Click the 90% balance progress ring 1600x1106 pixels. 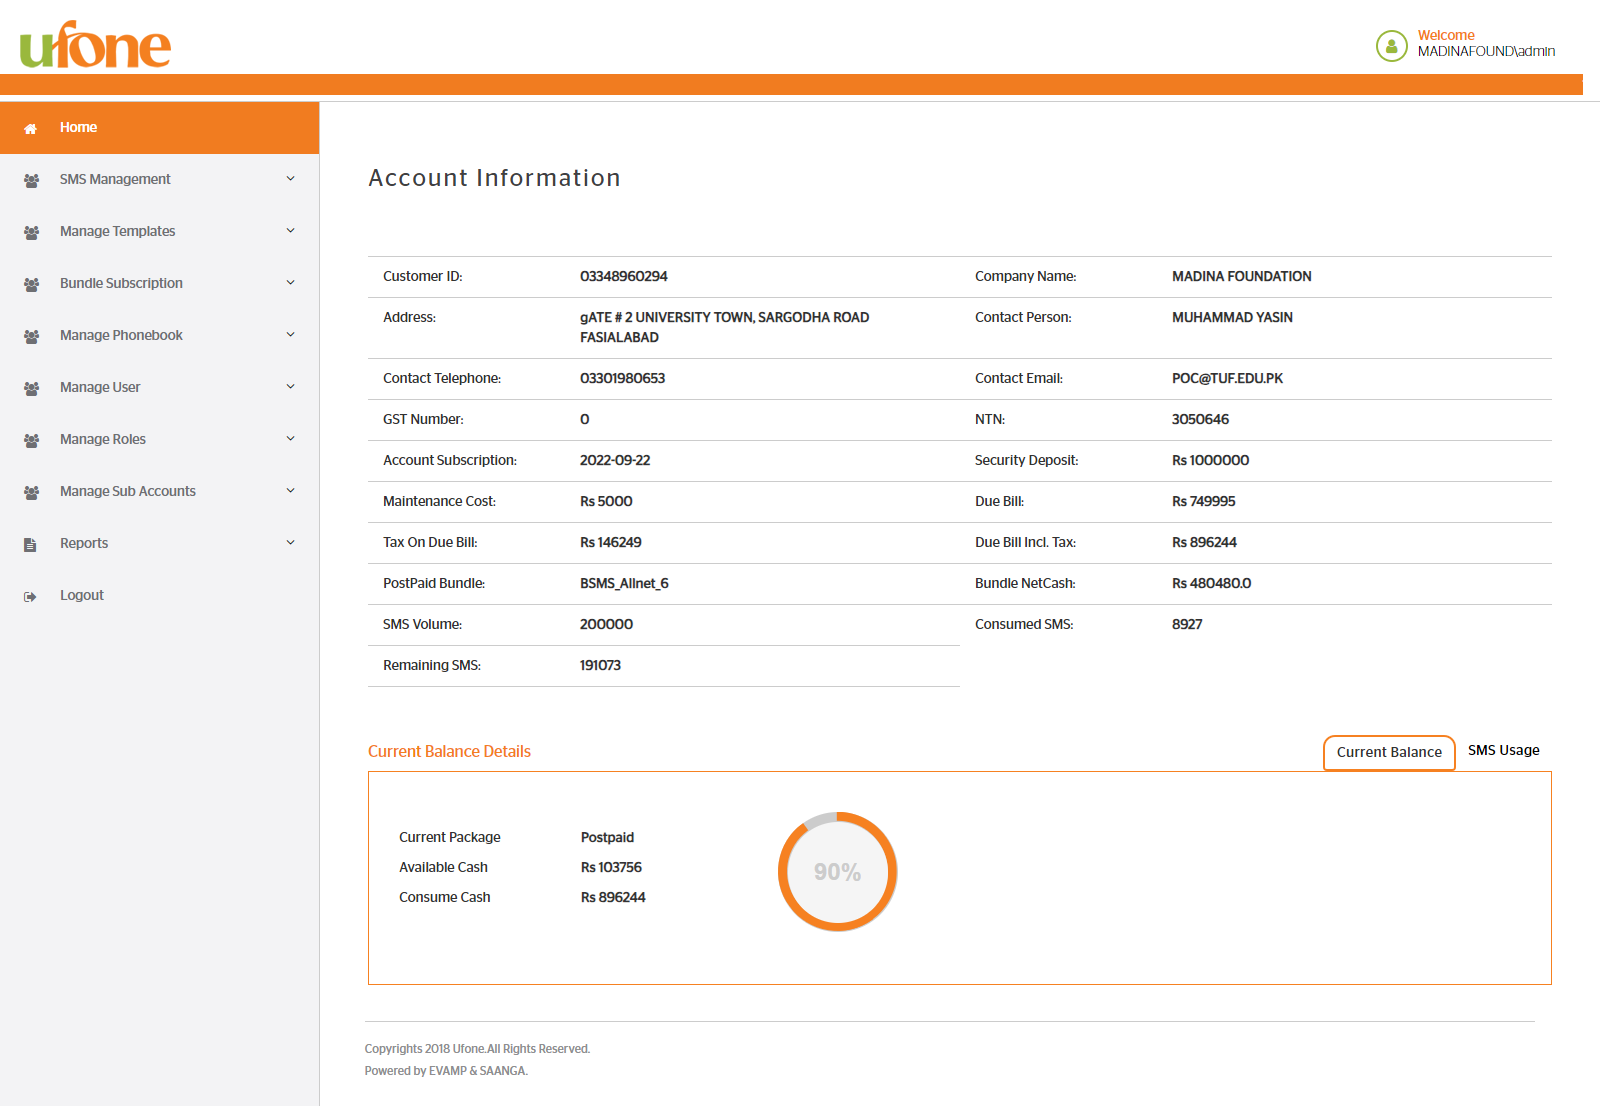coord(838,872)
